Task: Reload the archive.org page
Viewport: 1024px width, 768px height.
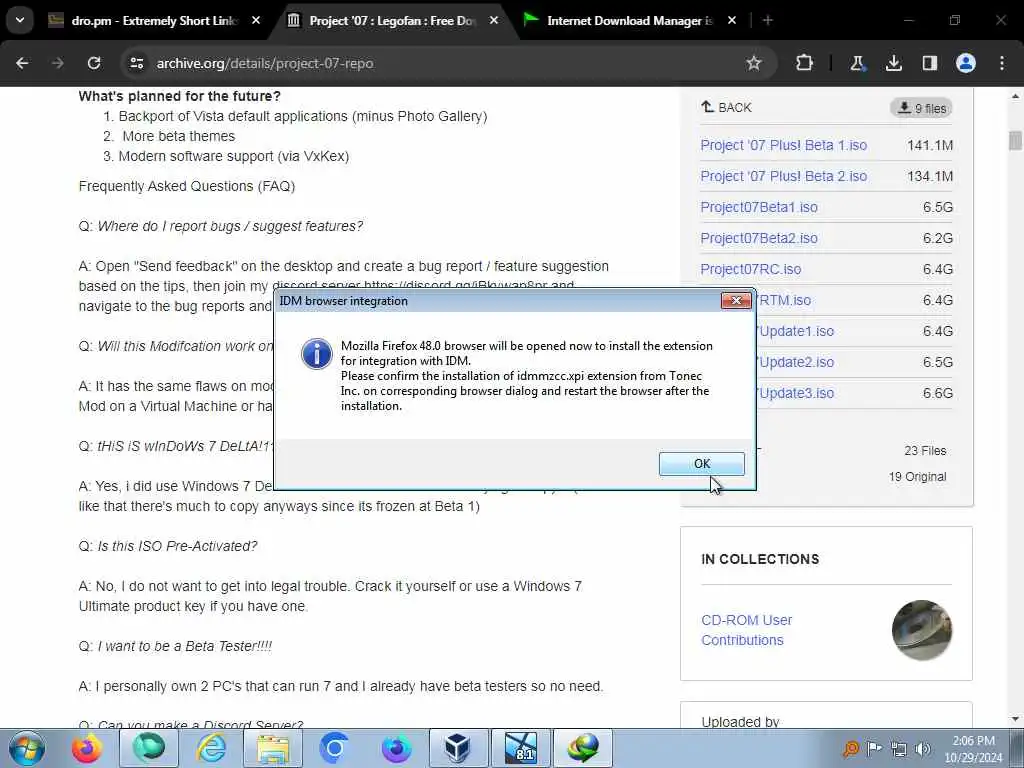Action: coord(94,63)
